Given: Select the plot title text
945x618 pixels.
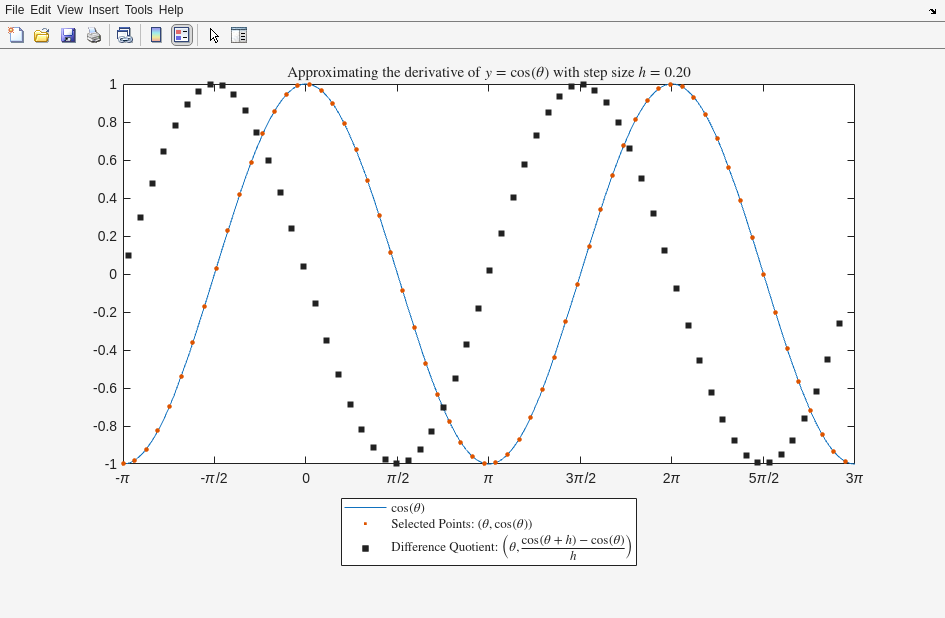Looking at the screenshot, I should click(488, 72).
